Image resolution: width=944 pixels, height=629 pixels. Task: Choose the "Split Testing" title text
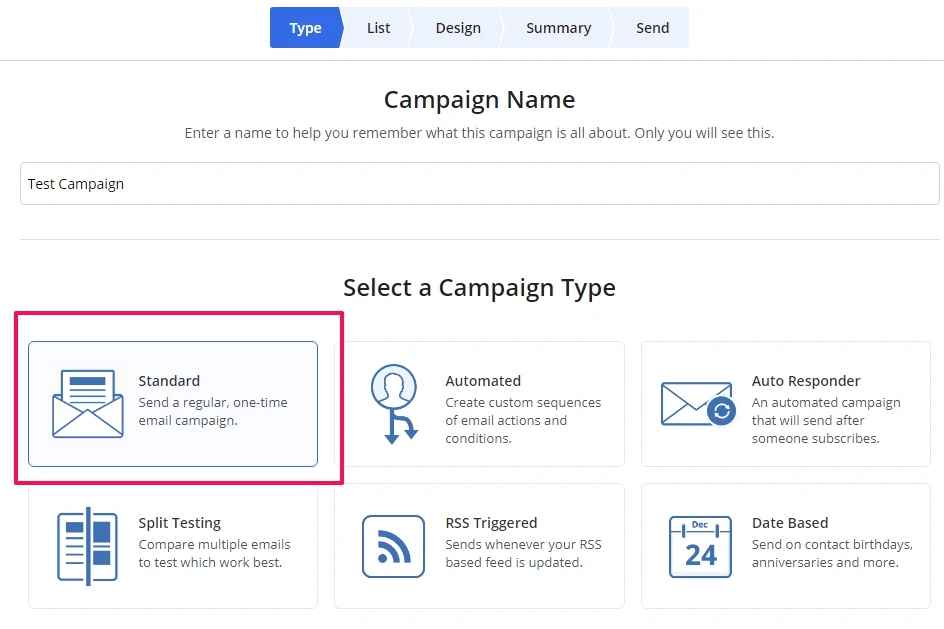180,523
